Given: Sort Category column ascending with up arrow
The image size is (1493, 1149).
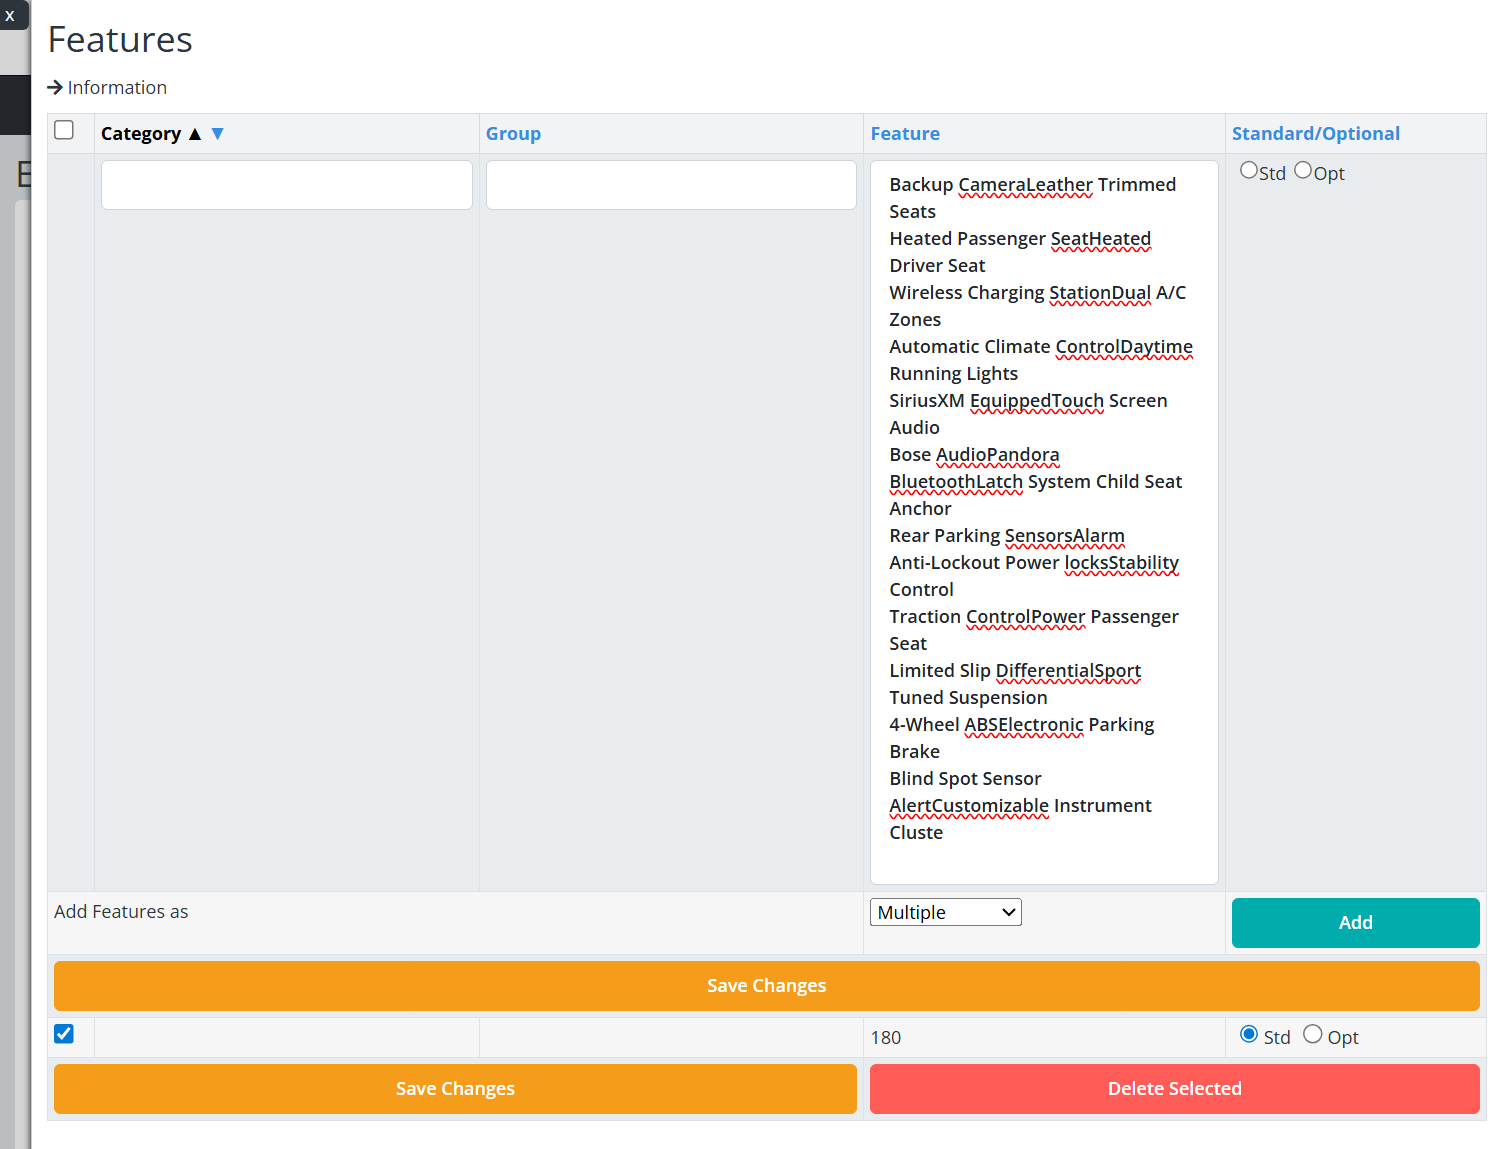Looking at the screenshot, I should tap(195, 134).
